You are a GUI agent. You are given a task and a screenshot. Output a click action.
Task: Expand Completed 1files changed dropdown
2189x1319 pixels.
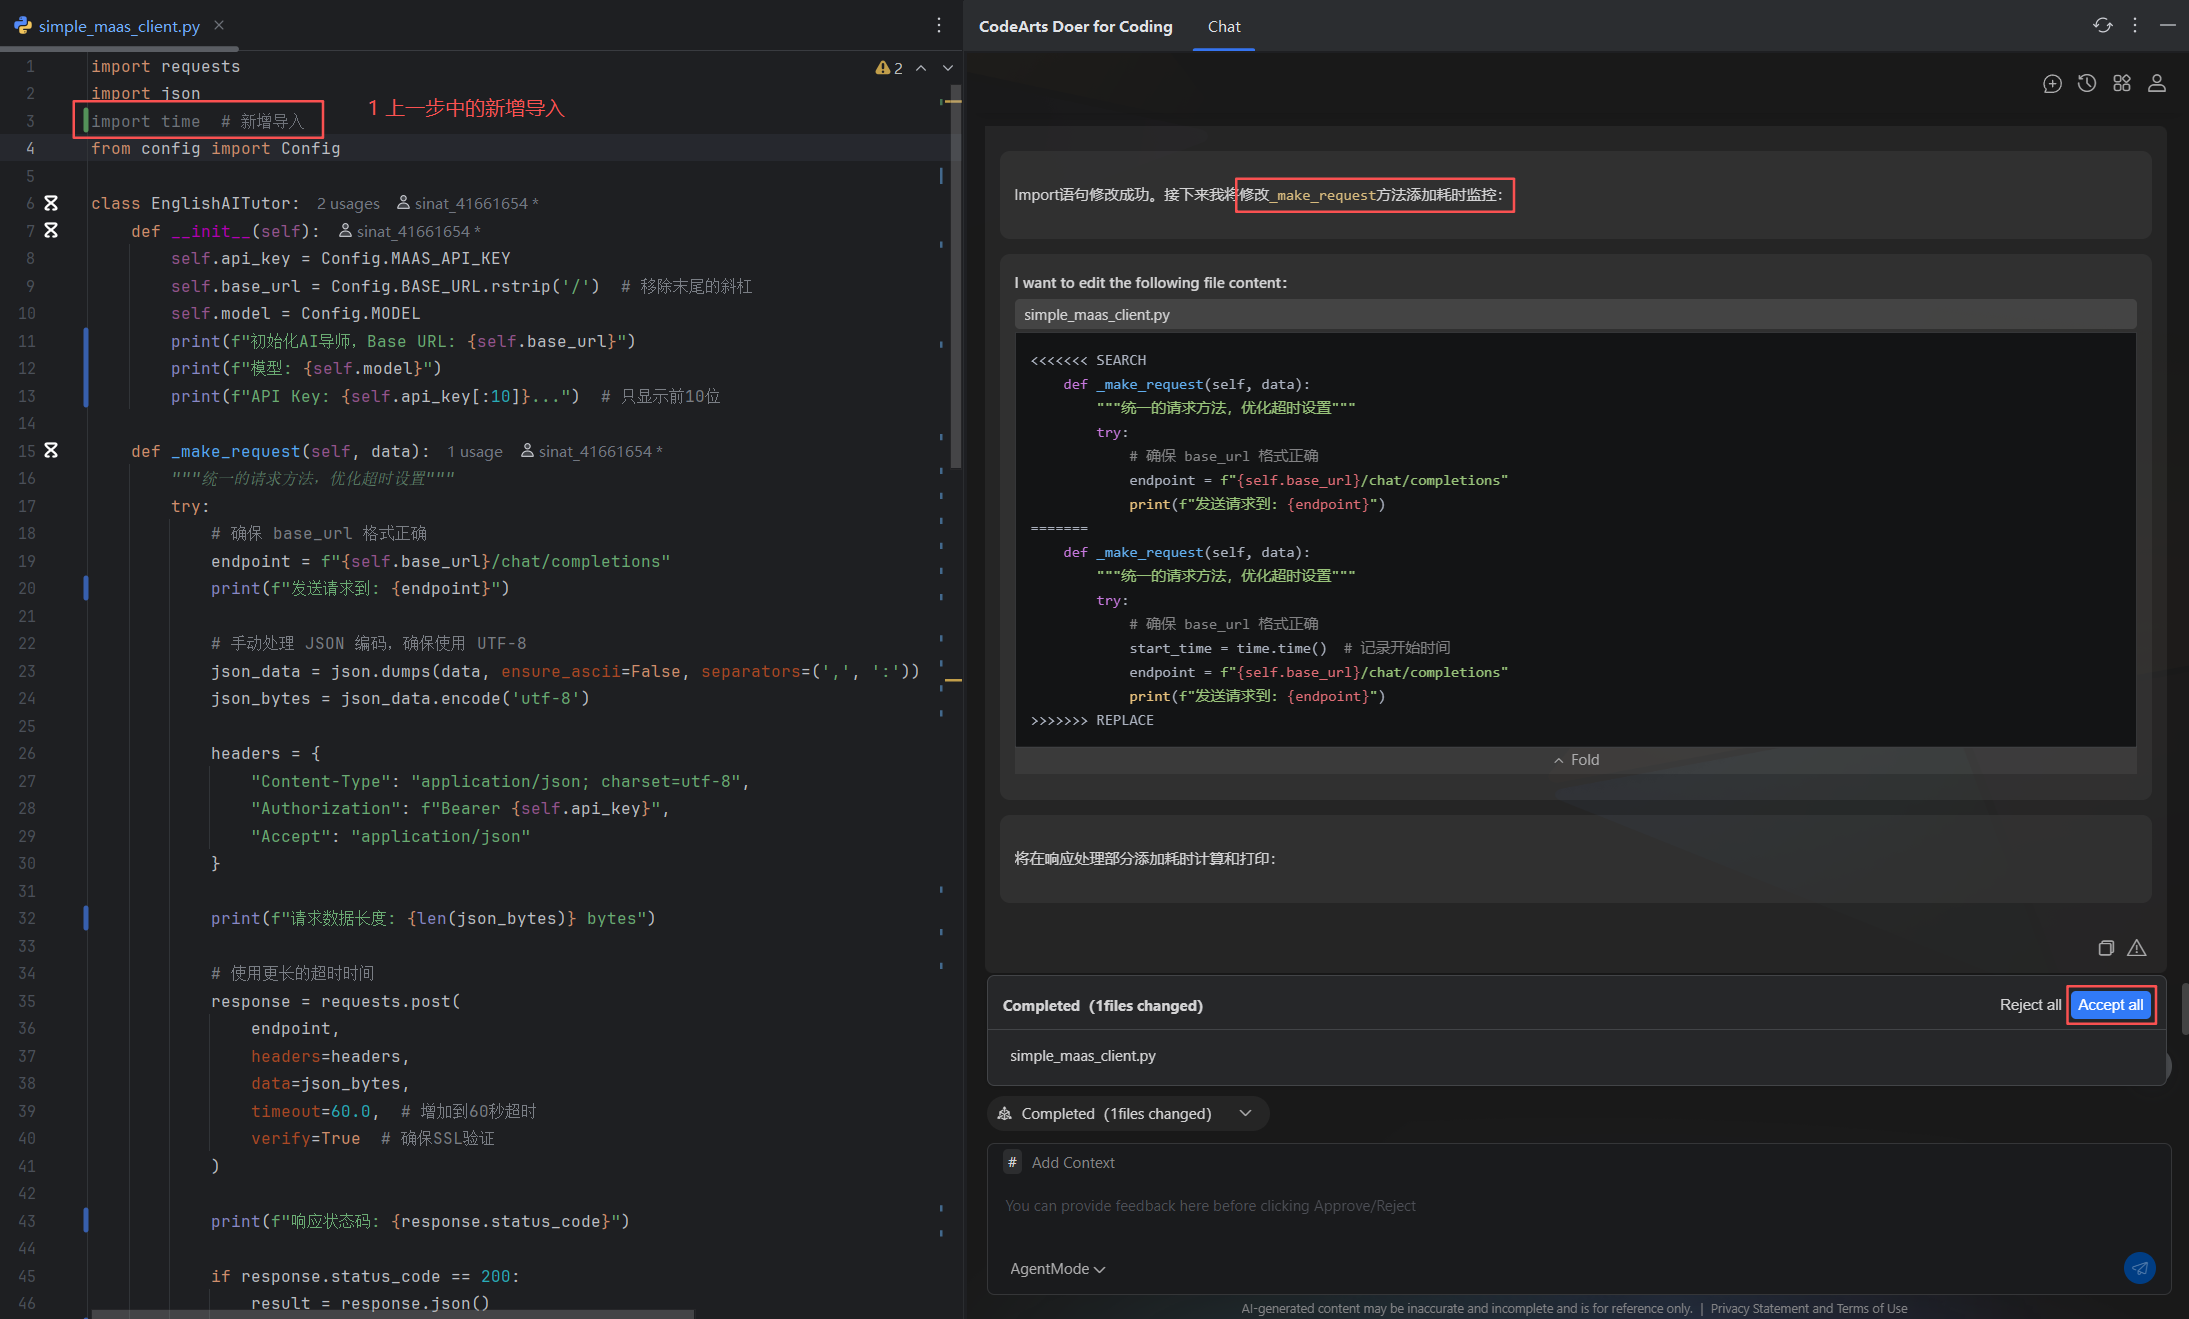tap(1245, 1113)
